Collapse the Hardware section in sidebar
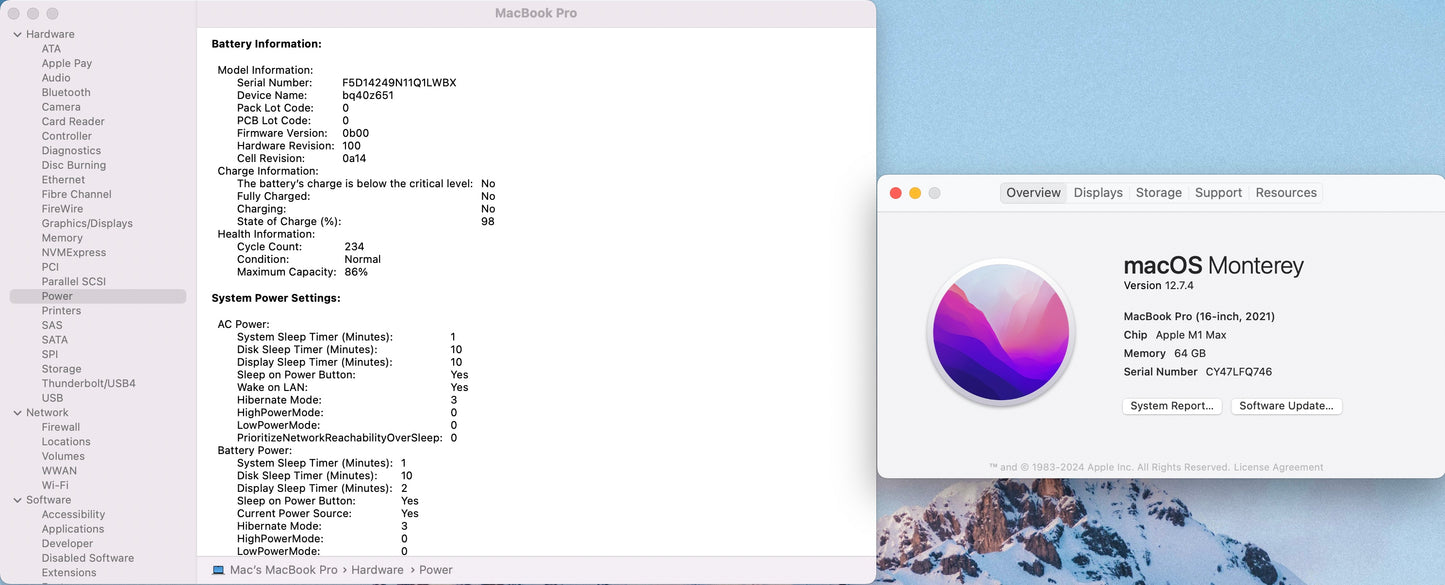Screen dimensions: 1445x585 [18, 34]
